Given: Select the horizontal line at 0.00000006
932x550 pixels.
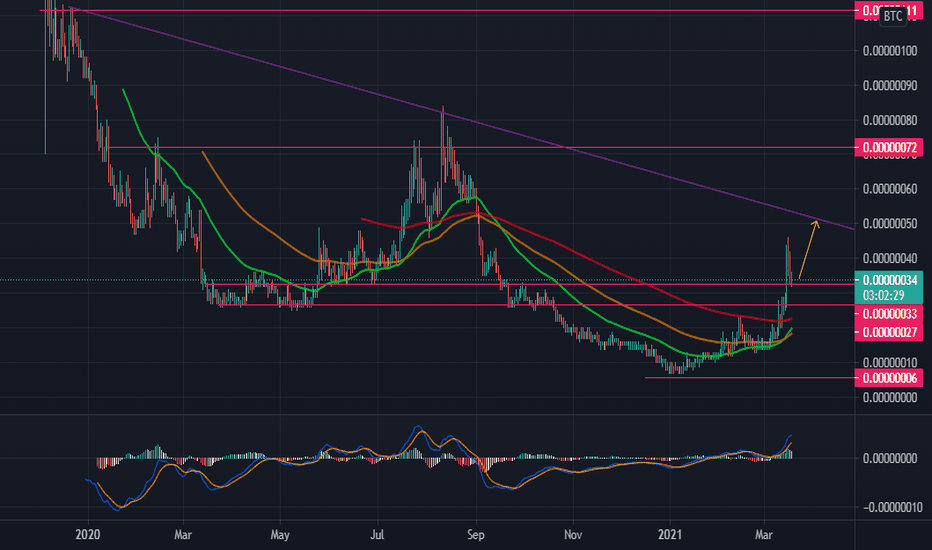Looking at the screenshot, I should tap(749, 378).
